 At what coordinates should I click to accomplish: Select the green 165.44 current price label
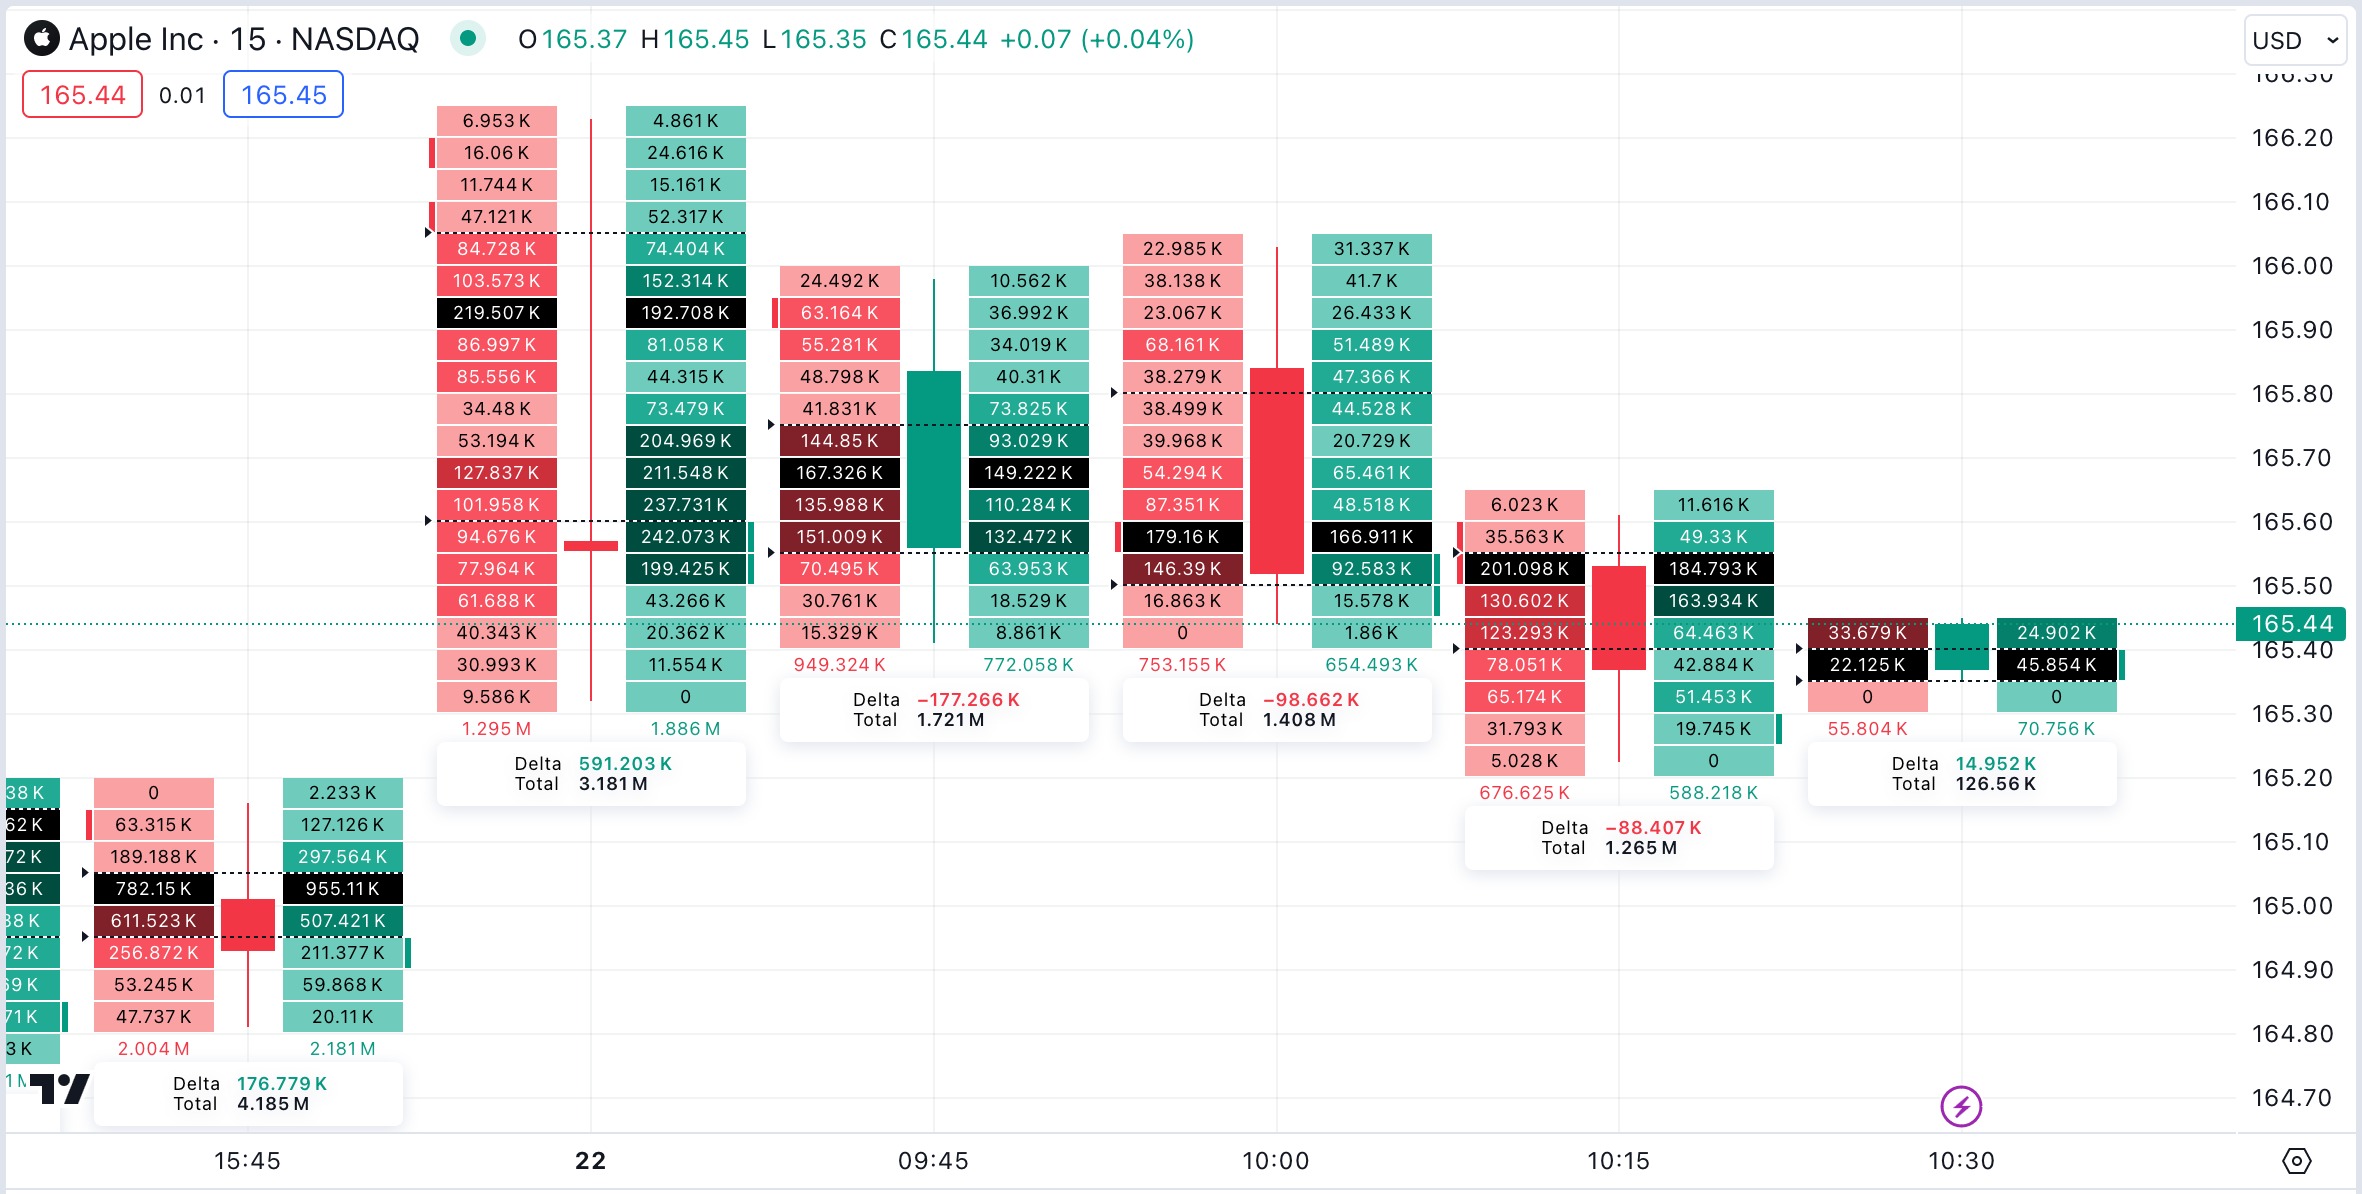coord(2290,624)
